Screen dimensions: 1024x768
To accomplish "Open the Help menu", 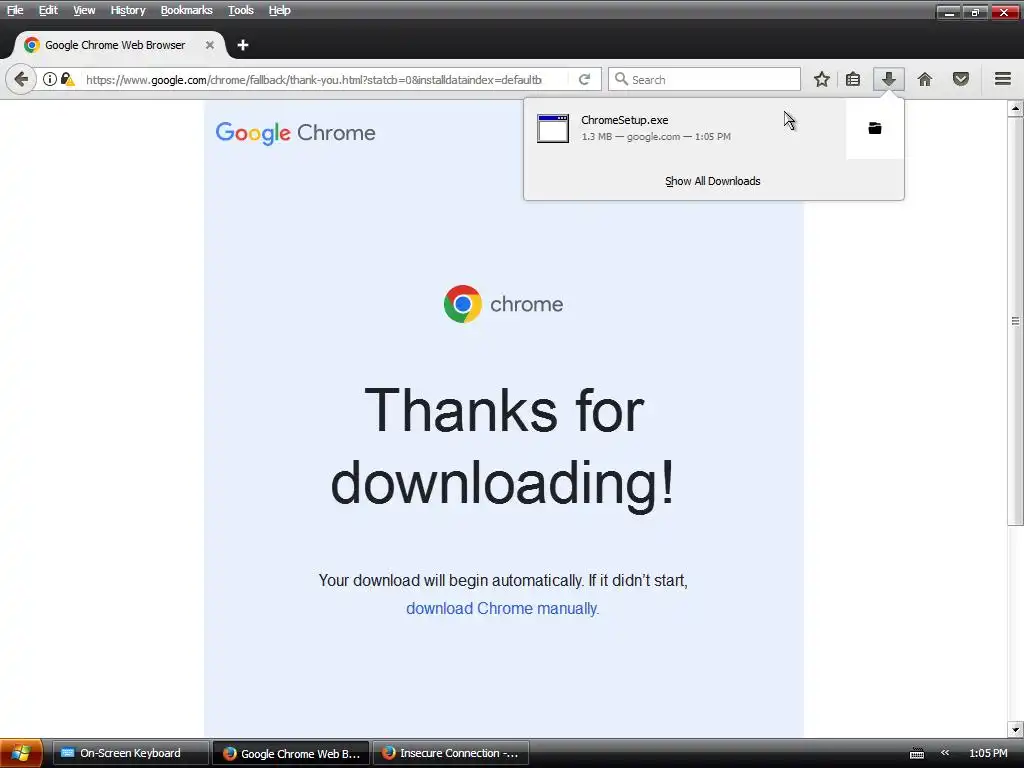I will (280, 10).
